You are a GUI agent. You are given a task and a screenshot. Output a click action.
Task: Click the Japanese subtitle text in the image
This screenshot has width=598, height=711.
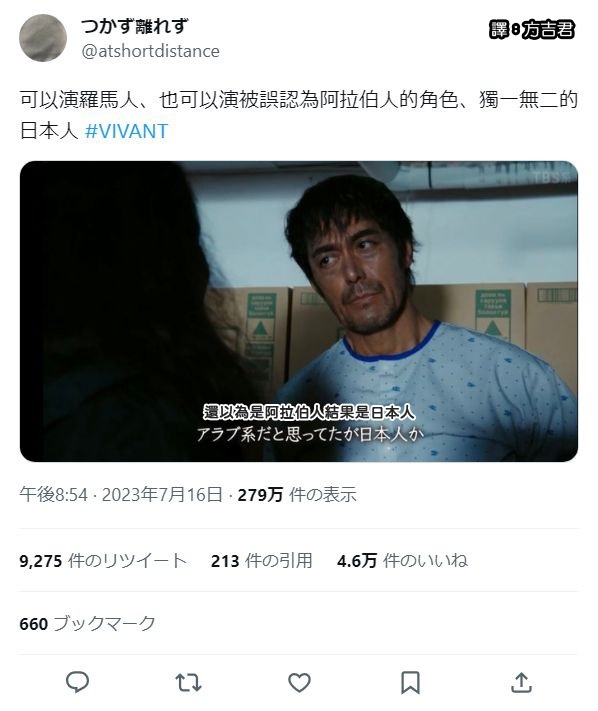tap(311, 434)
